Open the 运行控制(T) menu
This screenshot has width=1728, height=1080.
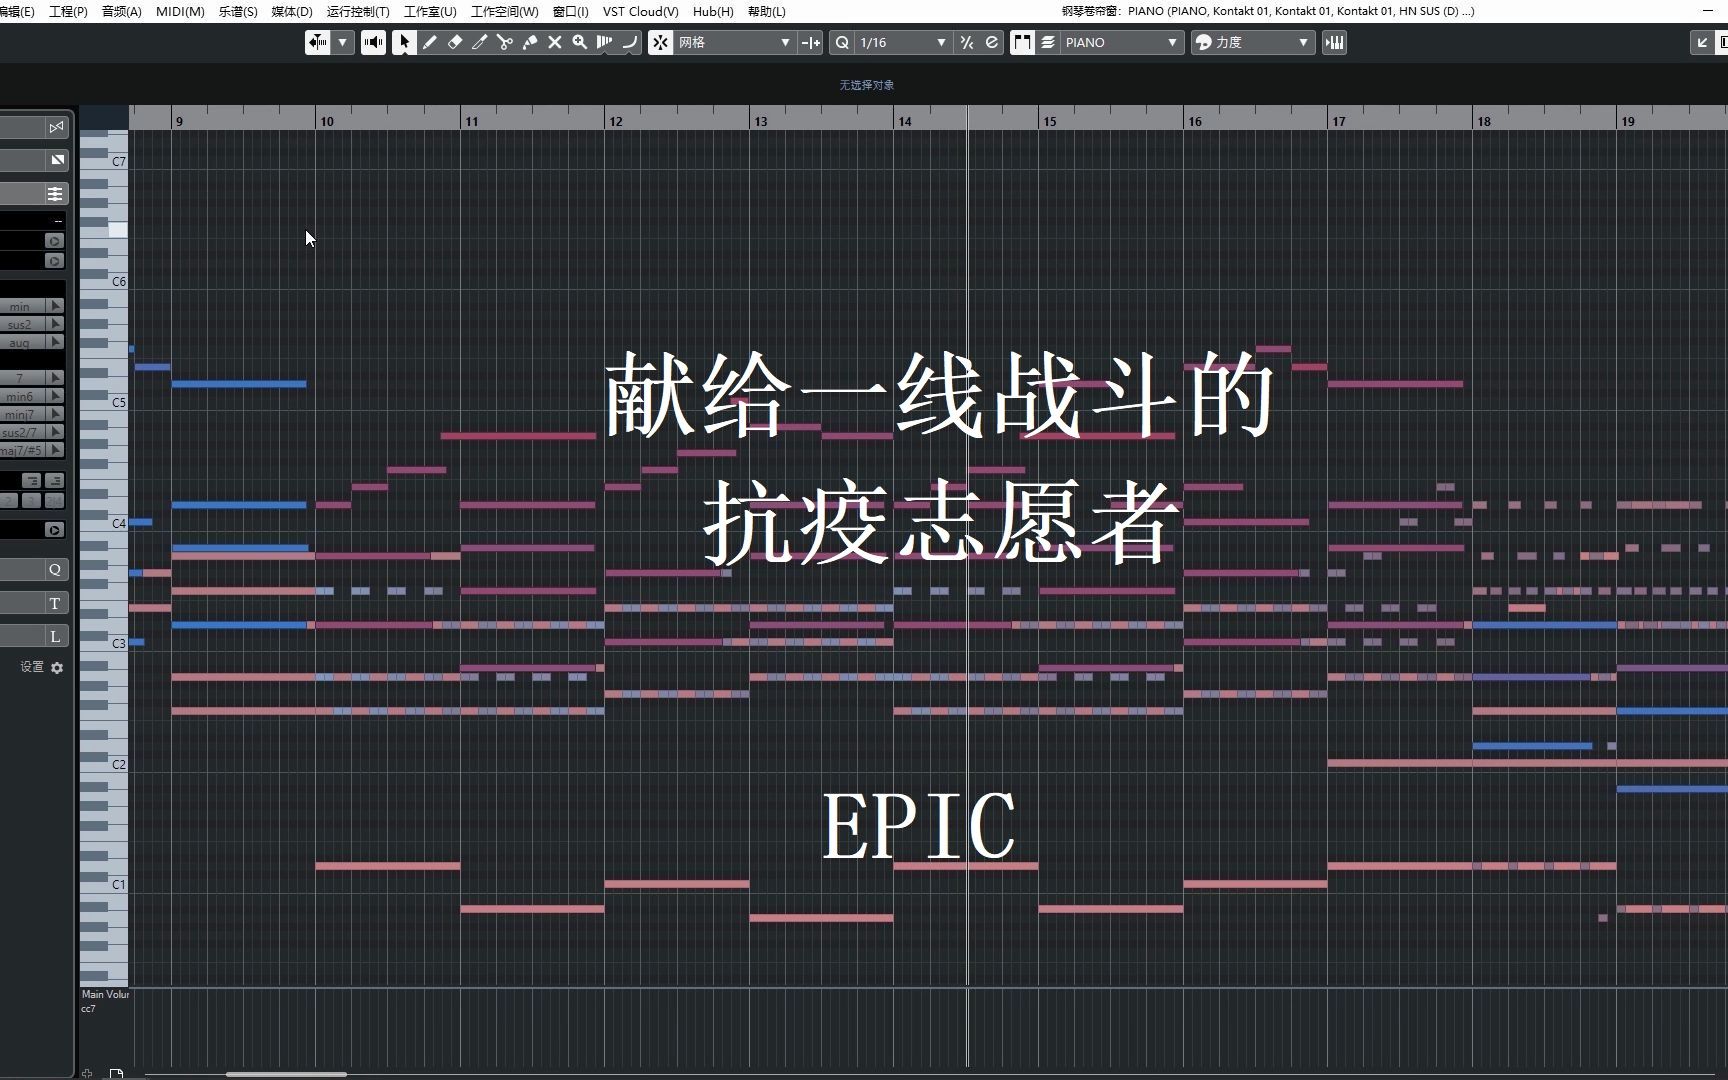tap(358, 11)
